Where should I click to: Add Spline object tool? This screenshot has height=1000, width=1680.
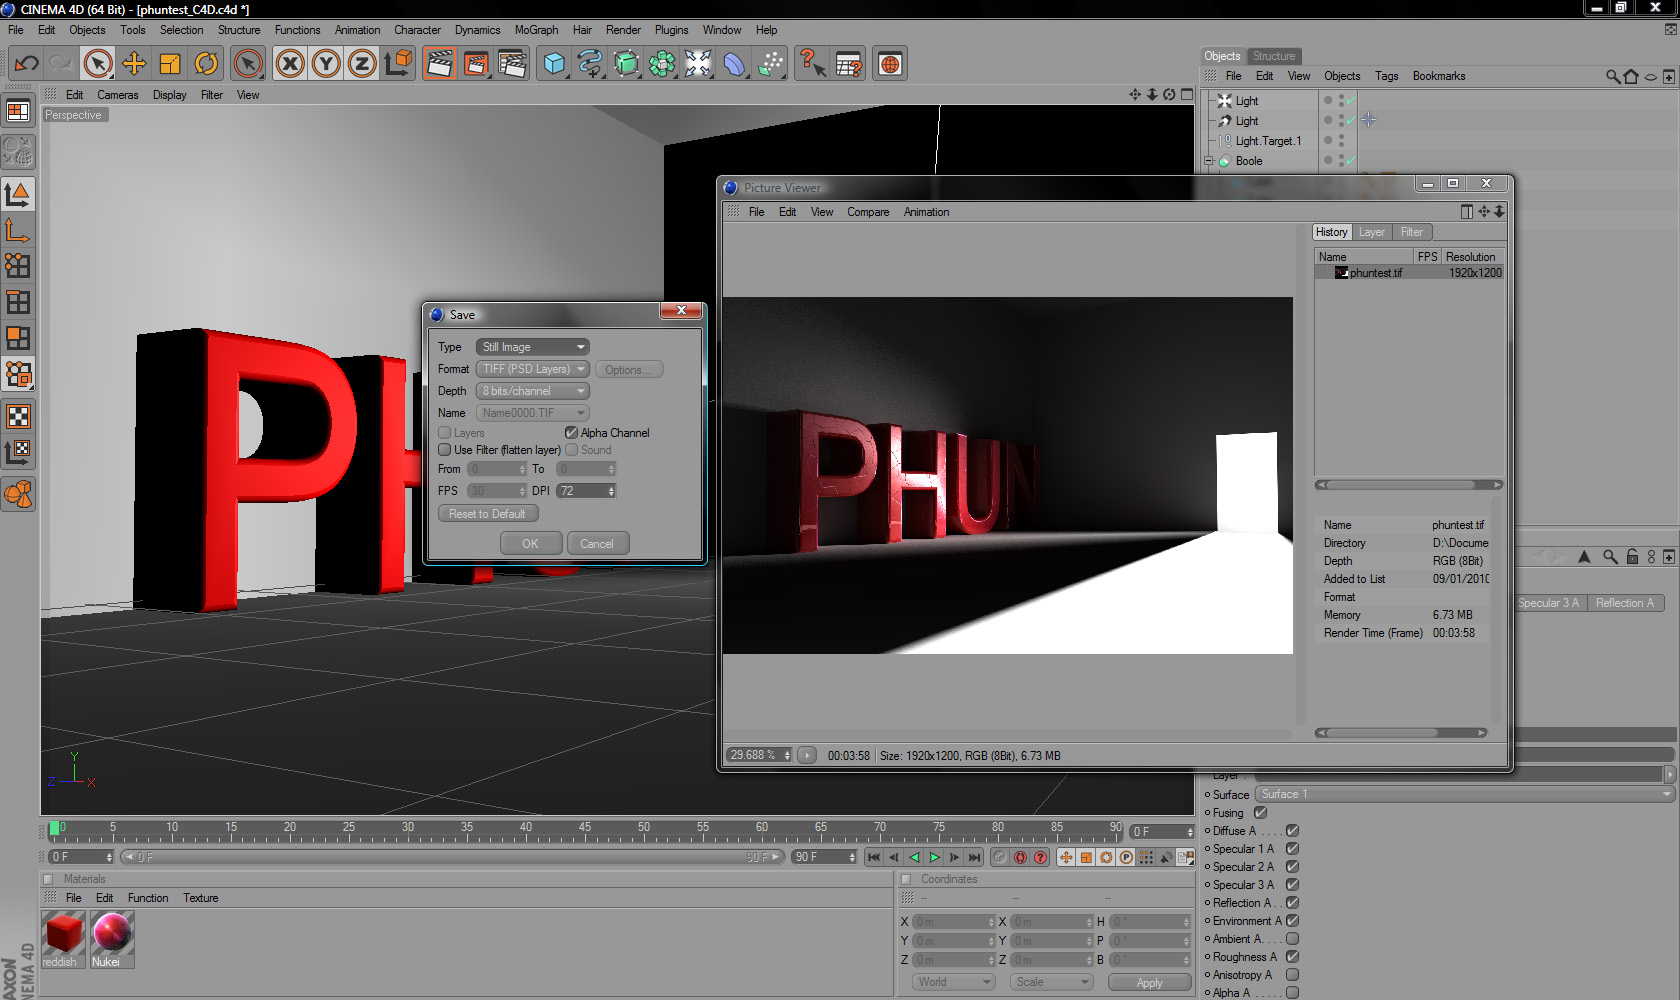point(590,64)
